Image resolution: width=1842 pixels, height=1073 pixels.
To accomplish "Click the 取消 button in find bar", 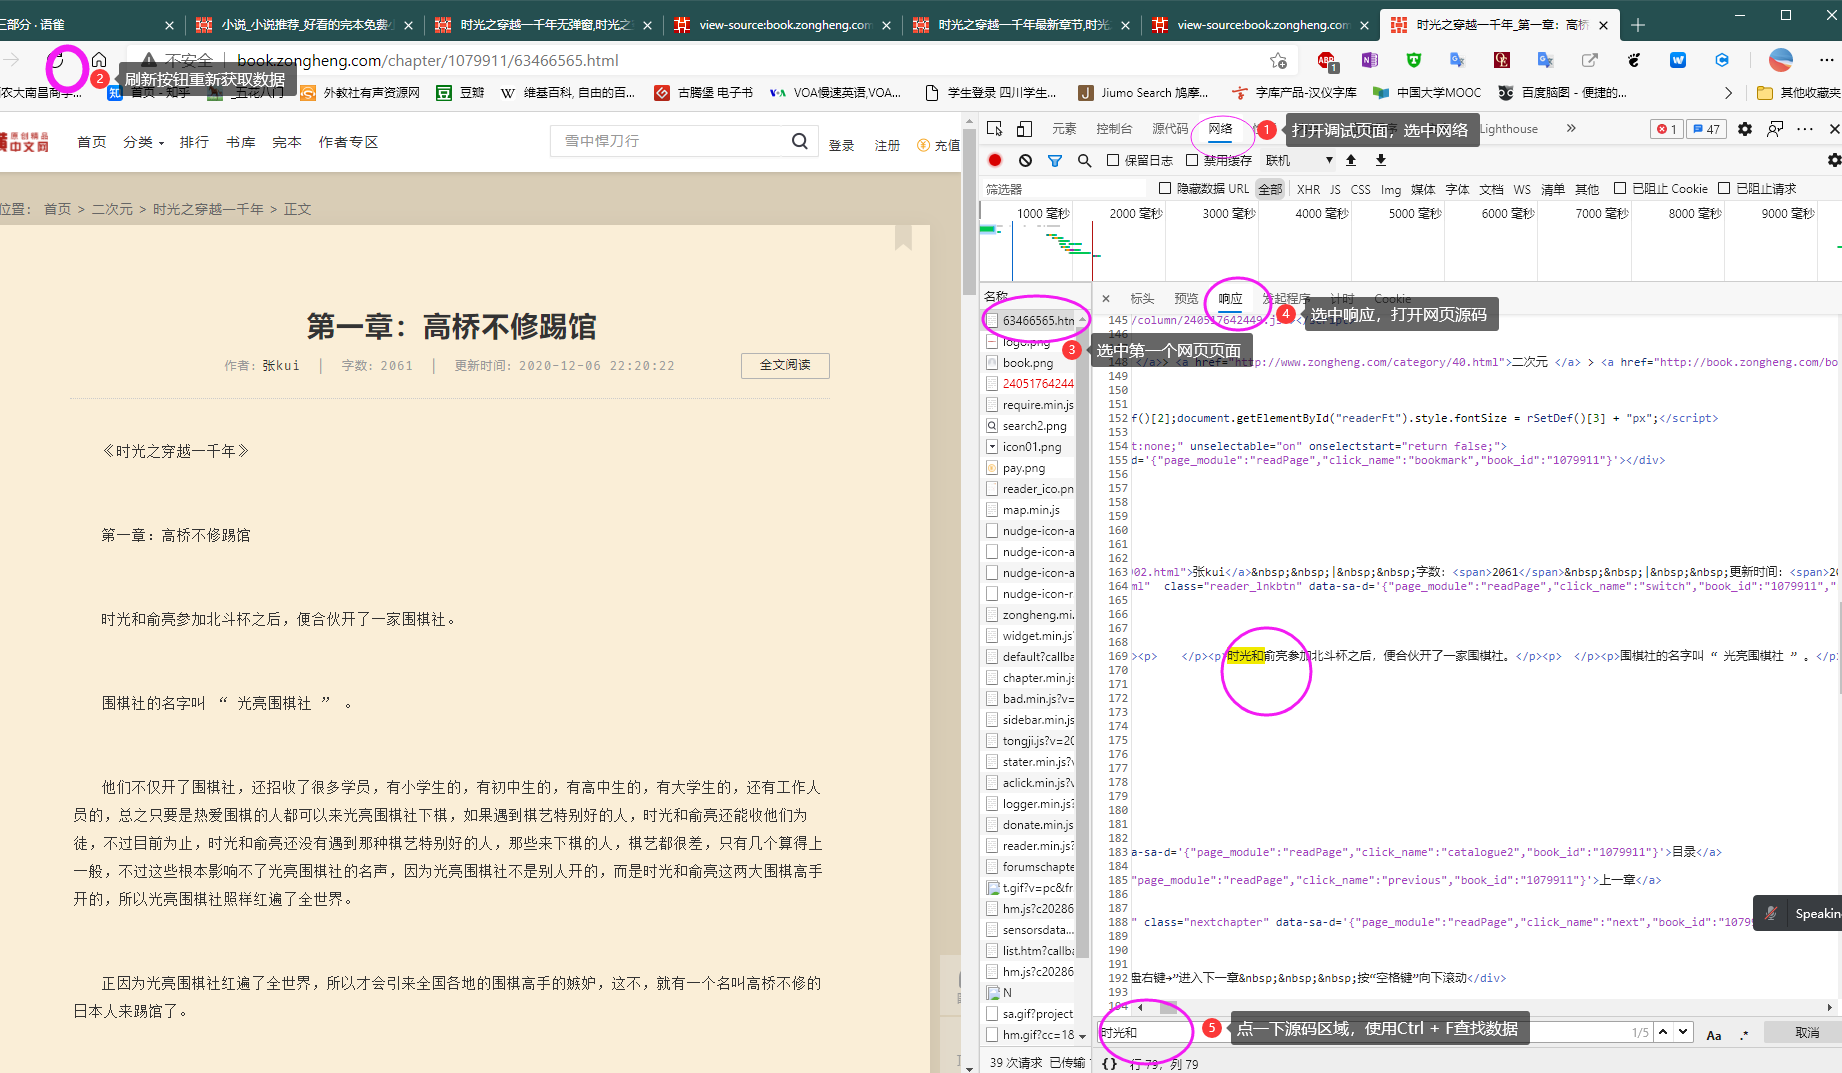I will [1807, 1033].
